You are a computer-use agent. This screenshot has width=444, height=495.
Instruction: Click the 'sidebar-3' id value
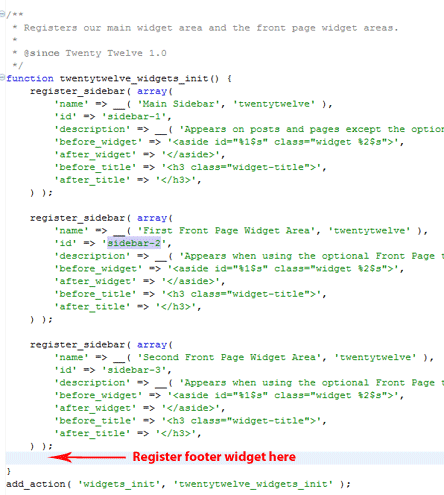click(134, 370)
